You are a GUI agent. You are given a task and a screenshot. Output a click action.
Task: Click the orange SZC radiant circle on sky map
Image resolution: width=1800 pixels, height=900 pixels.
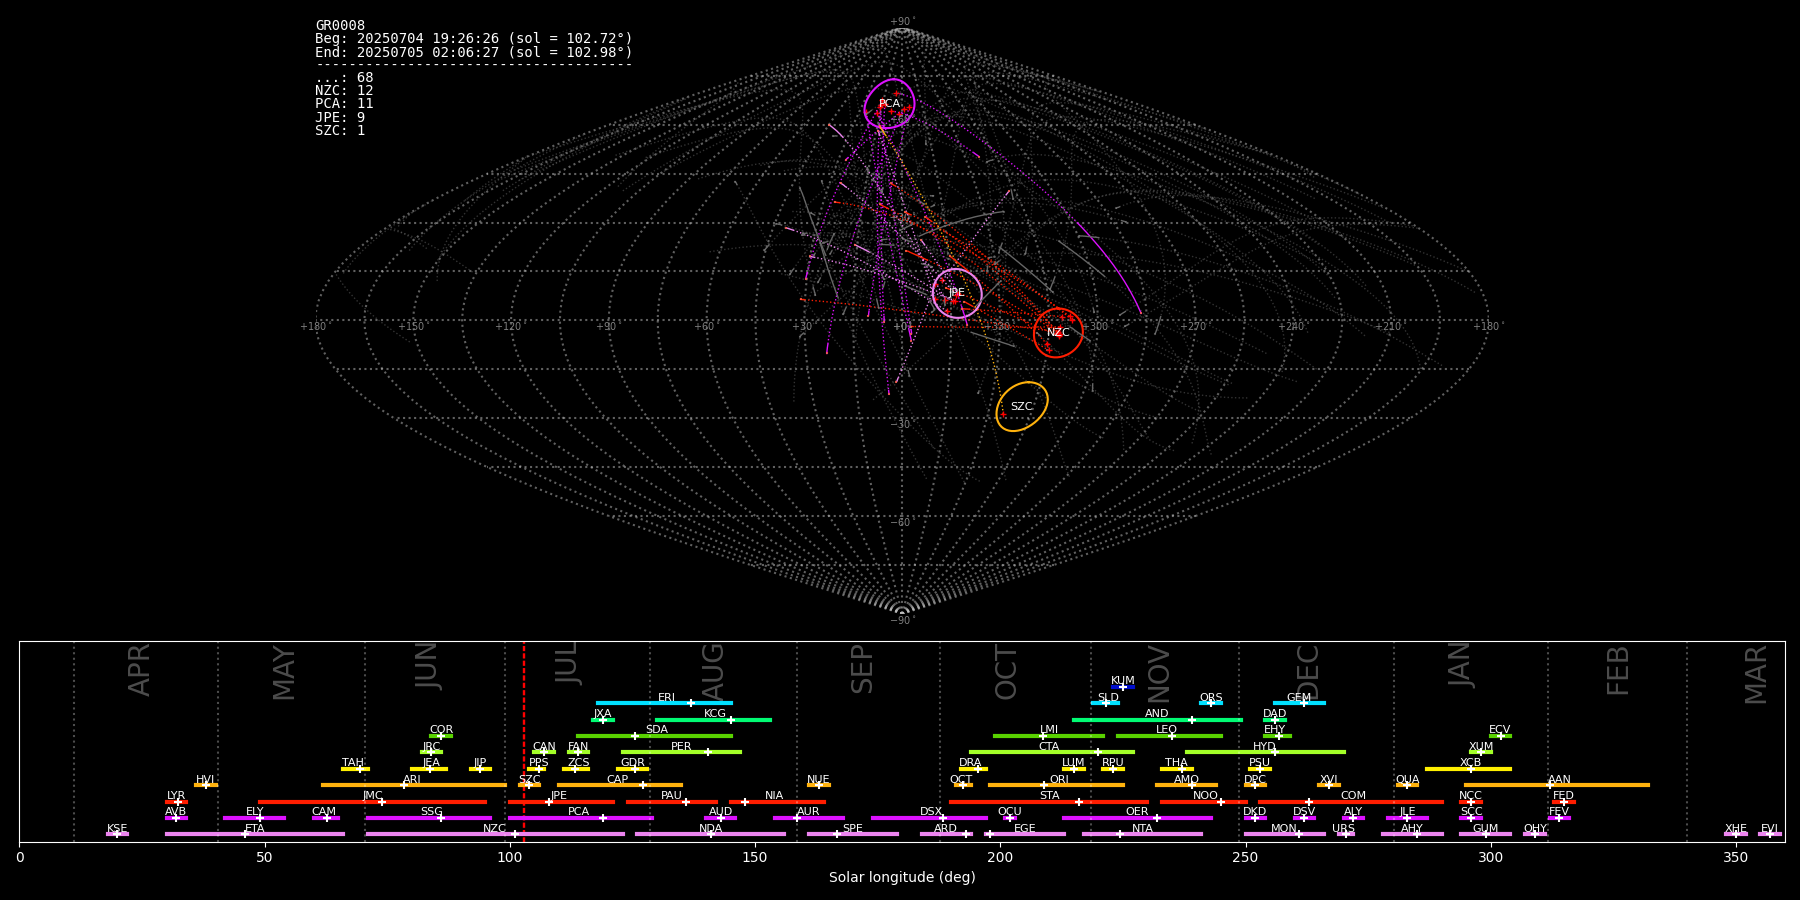click(x=1022, y=407)
